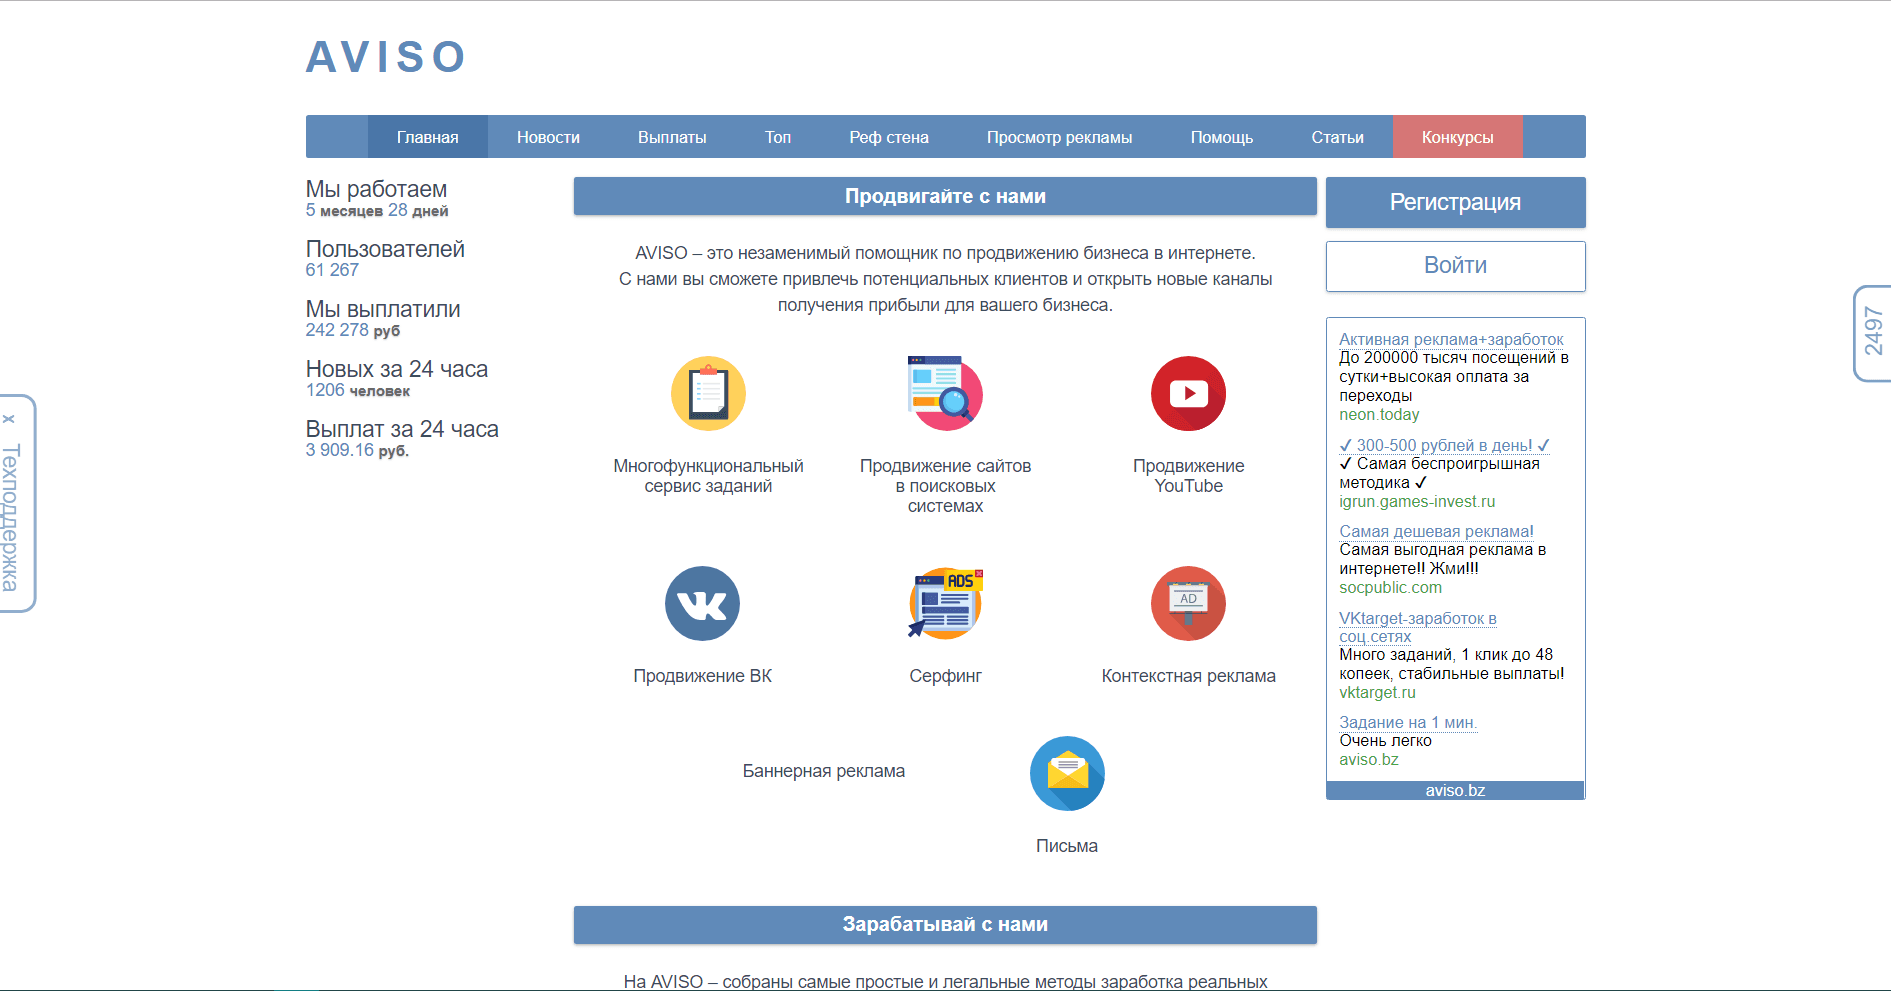
Task: Go to the Выплаты menu item
Action: click(x=672, y=137)
